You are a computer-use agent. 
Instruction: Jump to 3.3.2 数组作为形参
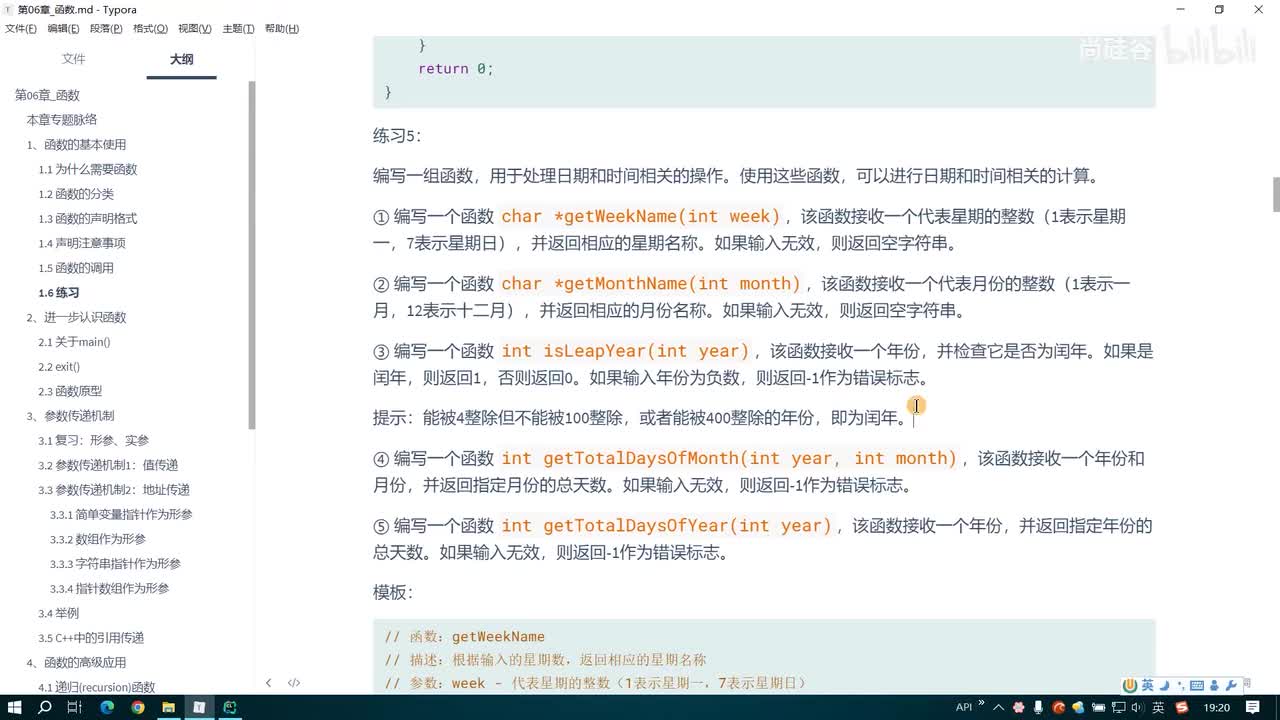[98, 539]
